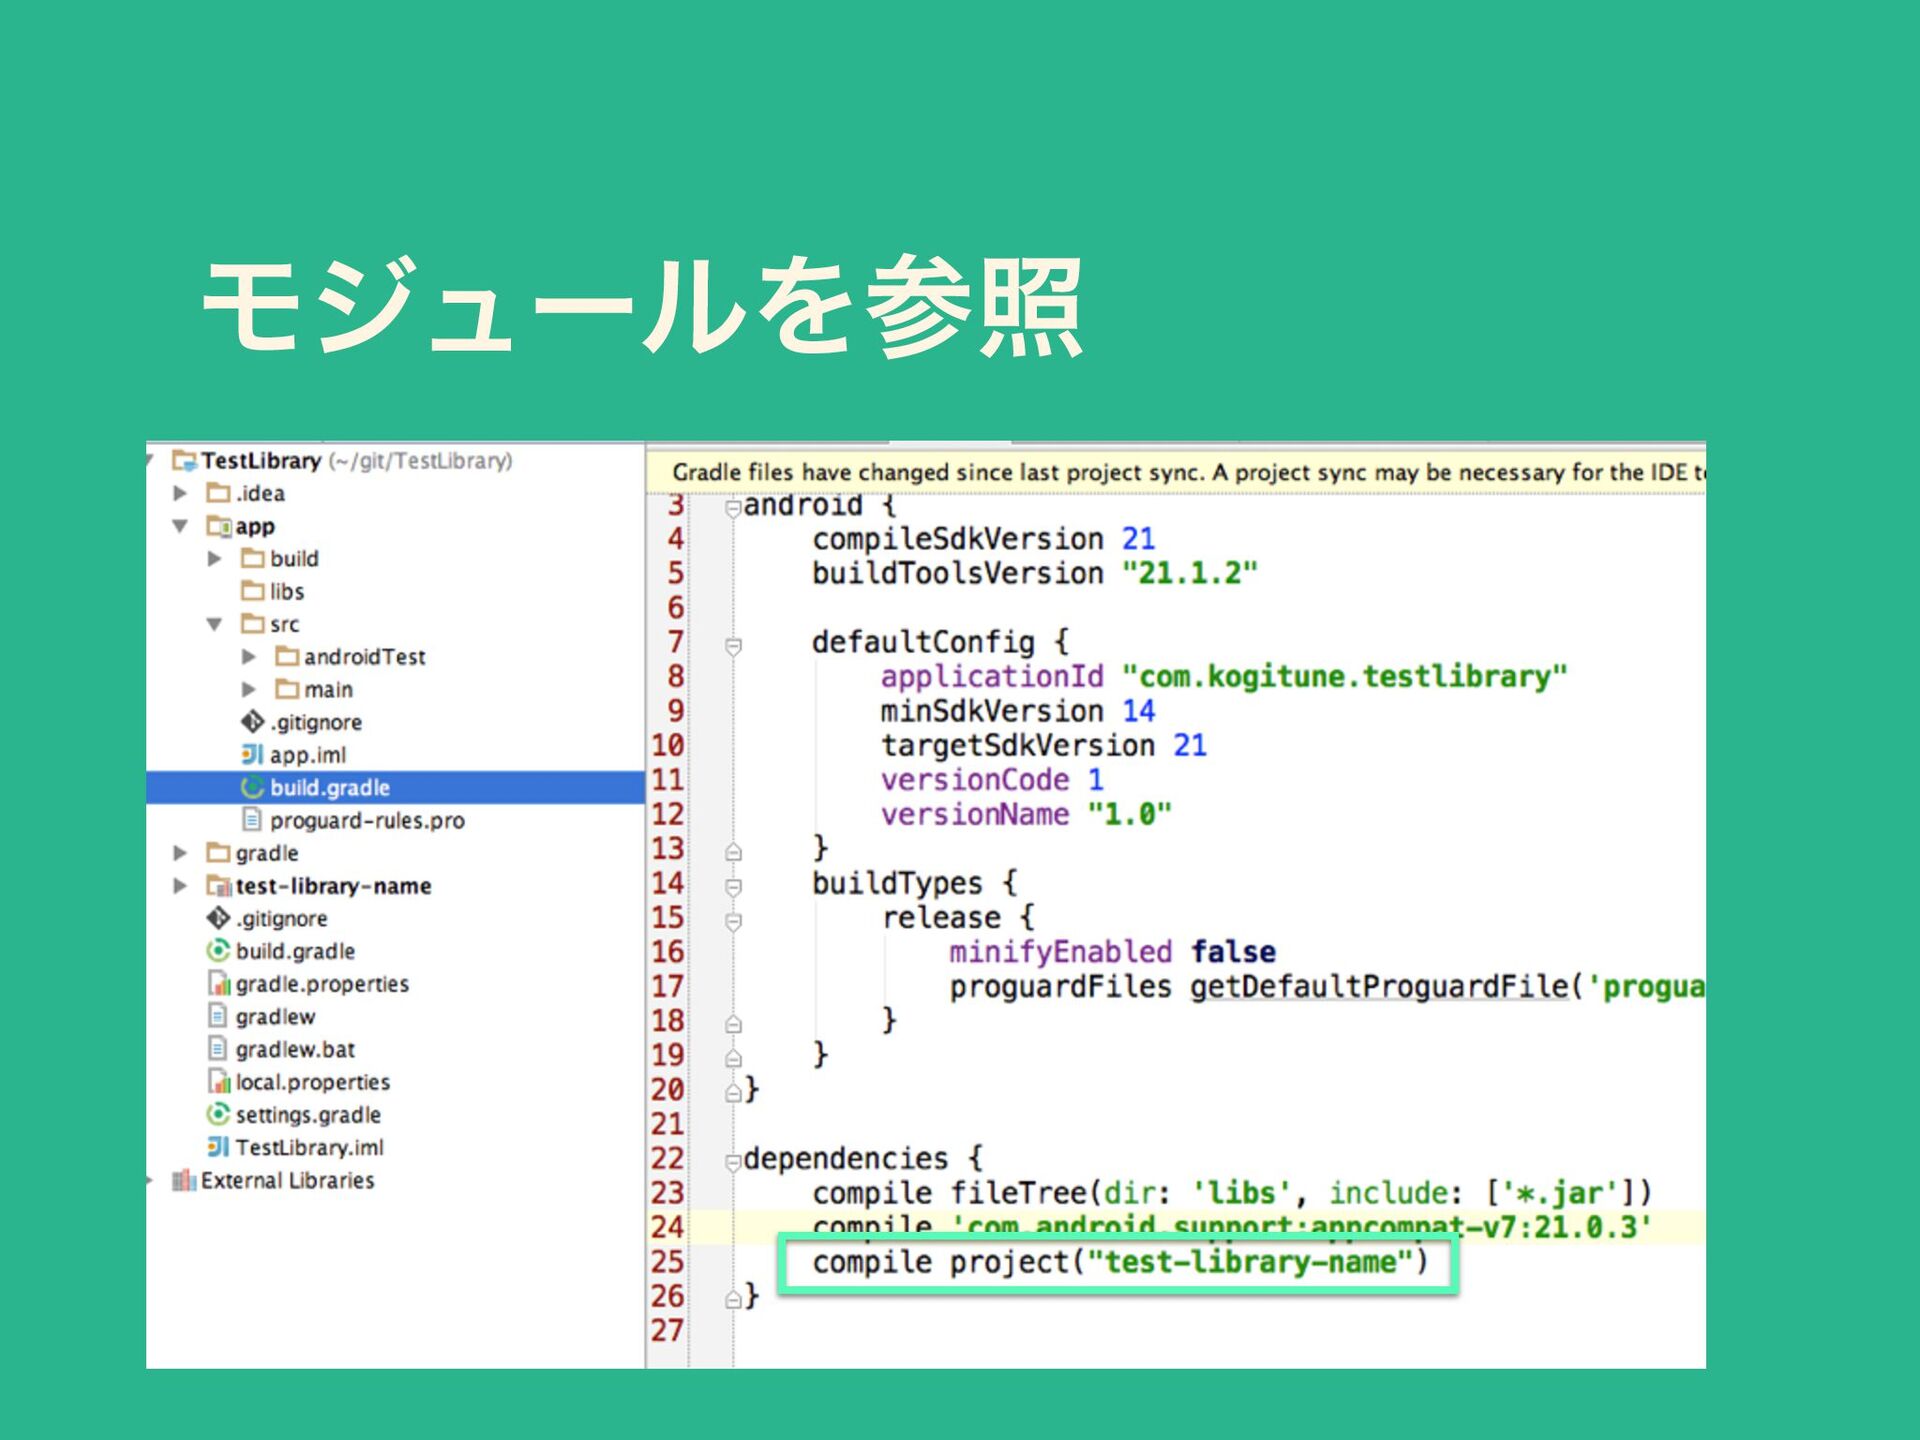Fold the buildTypes block at line 14
Viewport: 1920px width, 1440px height.
(733, 887)
